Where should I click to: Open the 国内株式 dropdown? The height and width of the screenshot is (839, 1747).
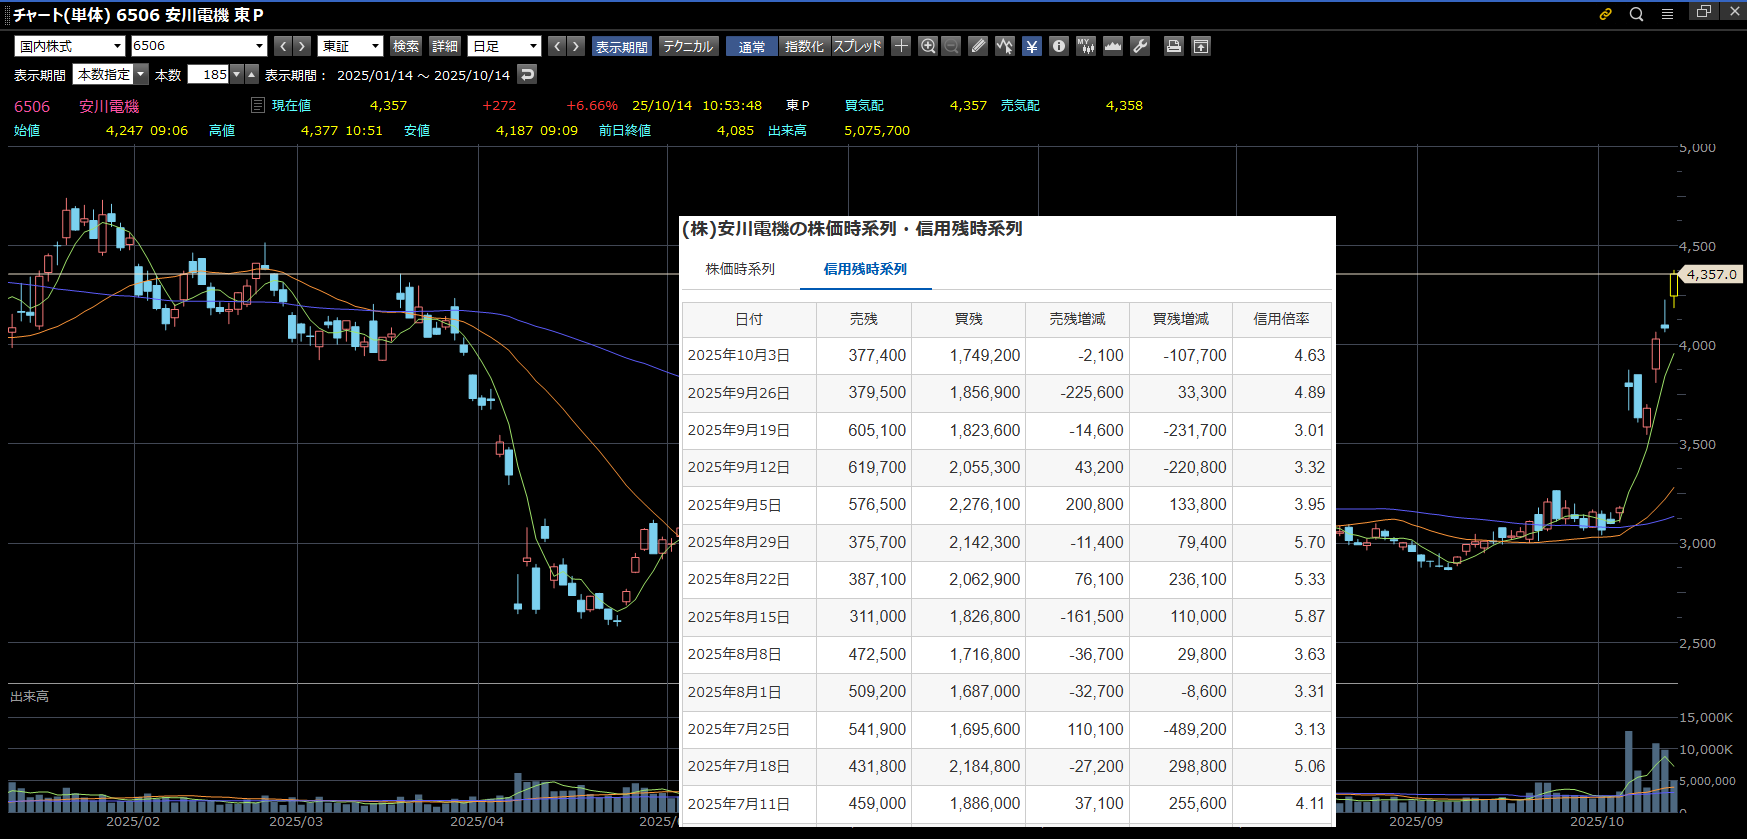coord(69,46)
